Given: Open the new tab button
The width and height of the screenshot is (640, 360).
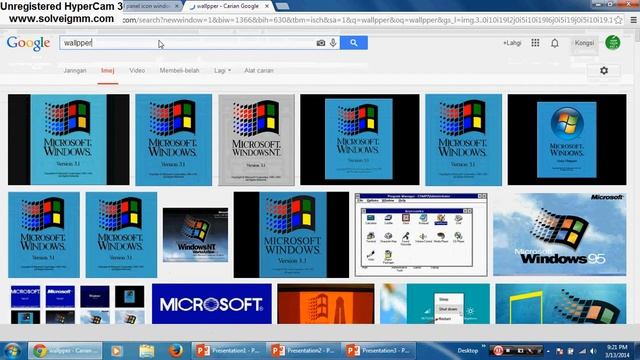Looking at the screenshot, I should [x=282, y=6].
